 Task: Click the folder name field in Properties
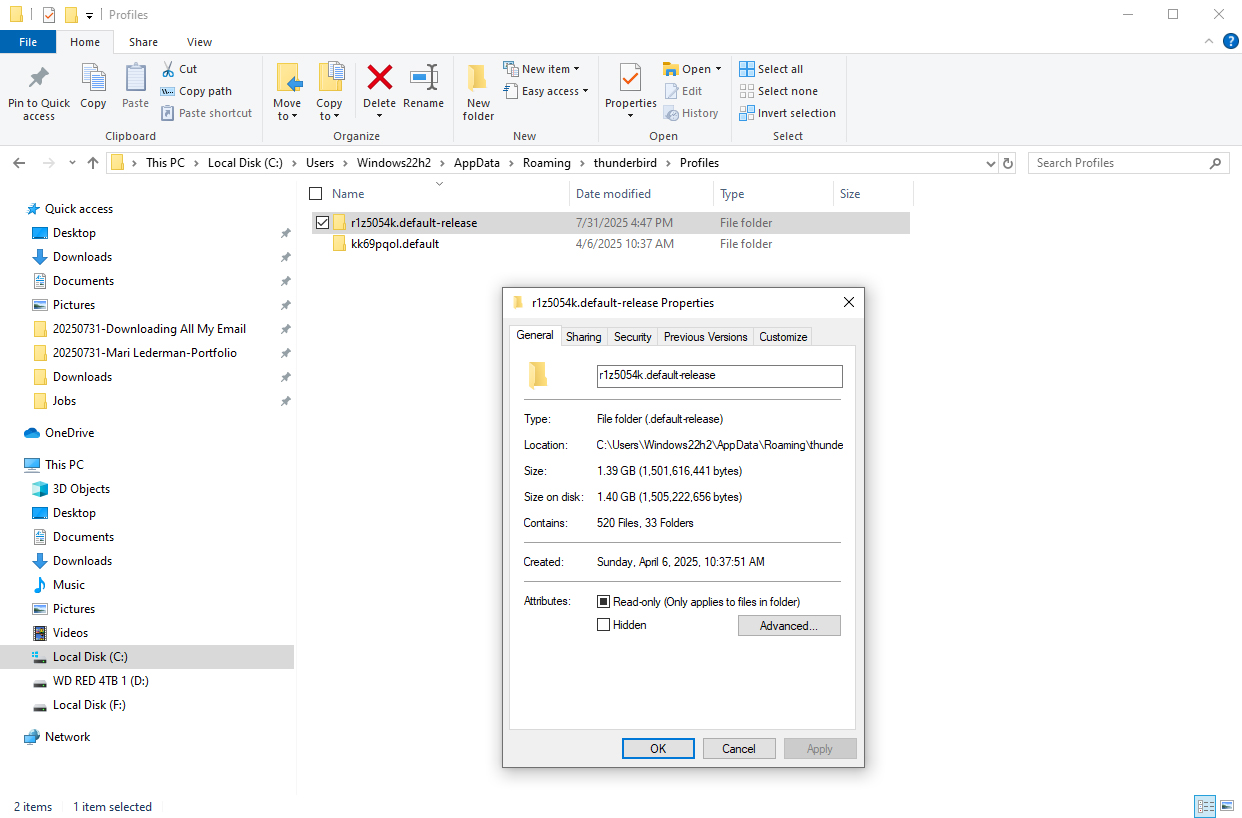coord(719,376)
